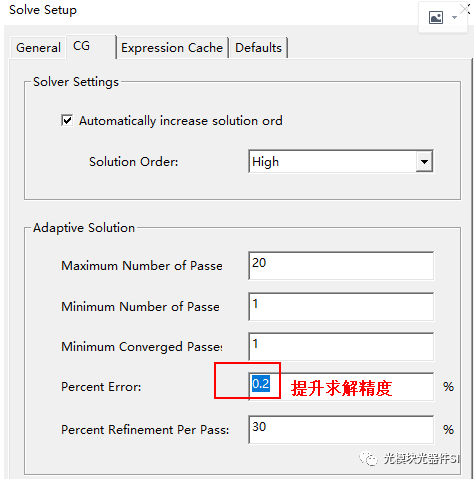The width and height of the screenshot is (474, 479).
Task: Click the Minimum Number of Passes field
Action: (341, 307)
